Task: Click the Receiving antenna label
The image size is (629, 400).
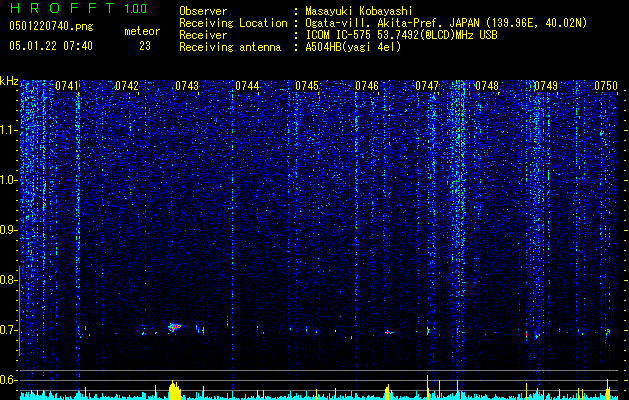Action: (230, 47)
